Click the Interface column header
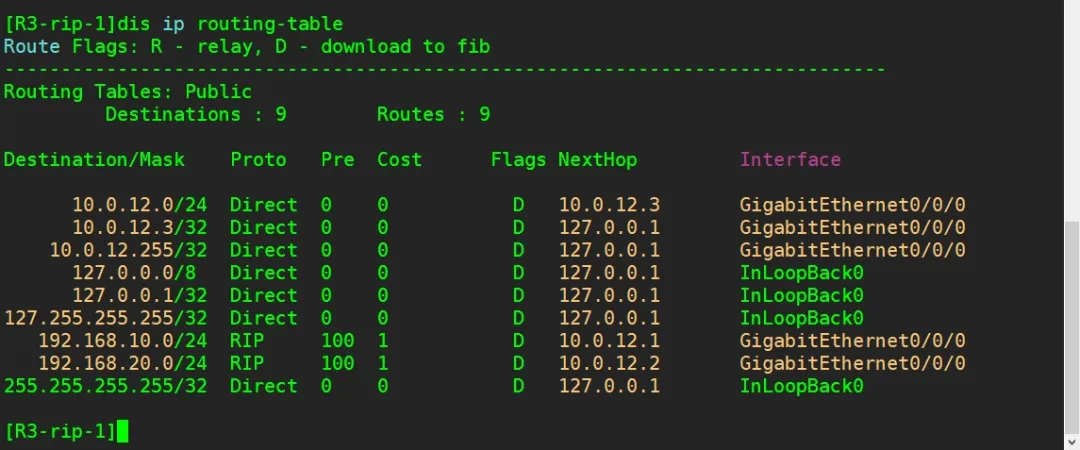1080x450 pixels. (790, 159)
